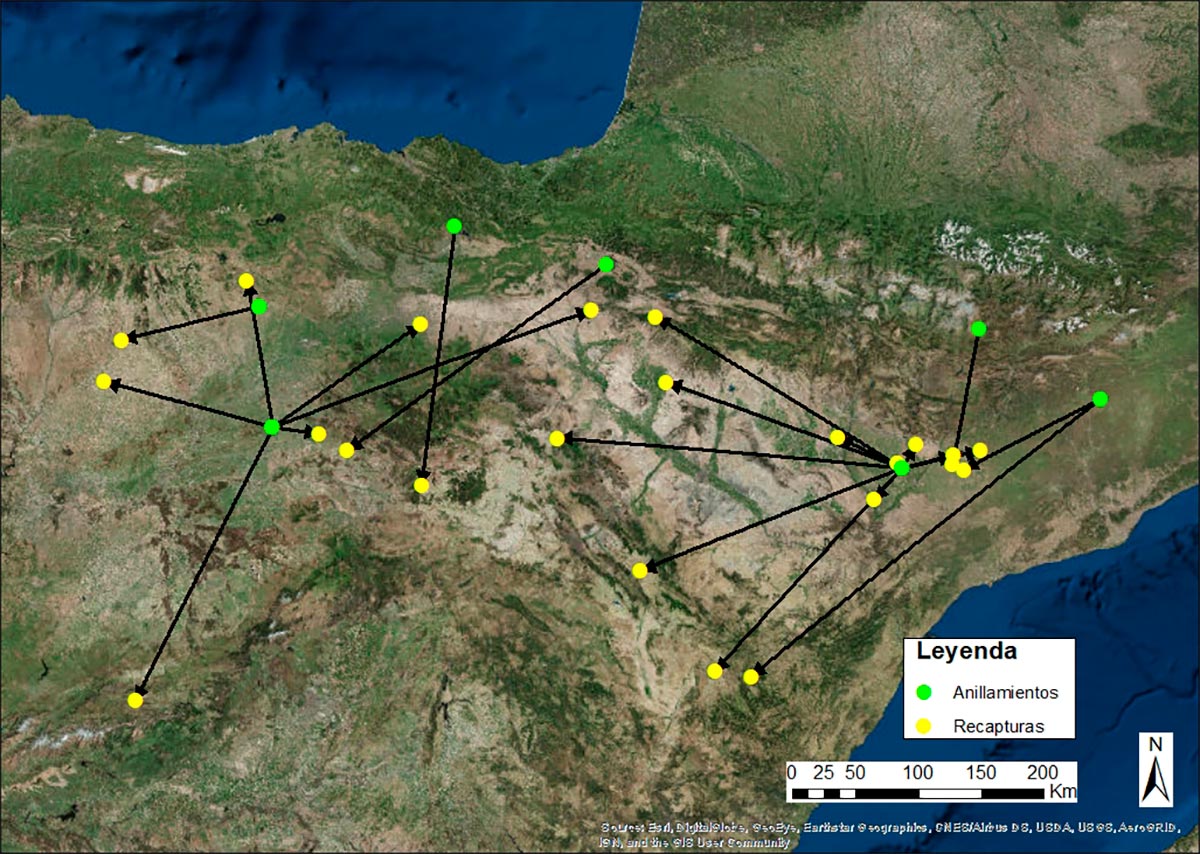Click the black and white scale bar
This screenshot has height=854, width=1200.
pyautogui.click(x=918, y=793)
